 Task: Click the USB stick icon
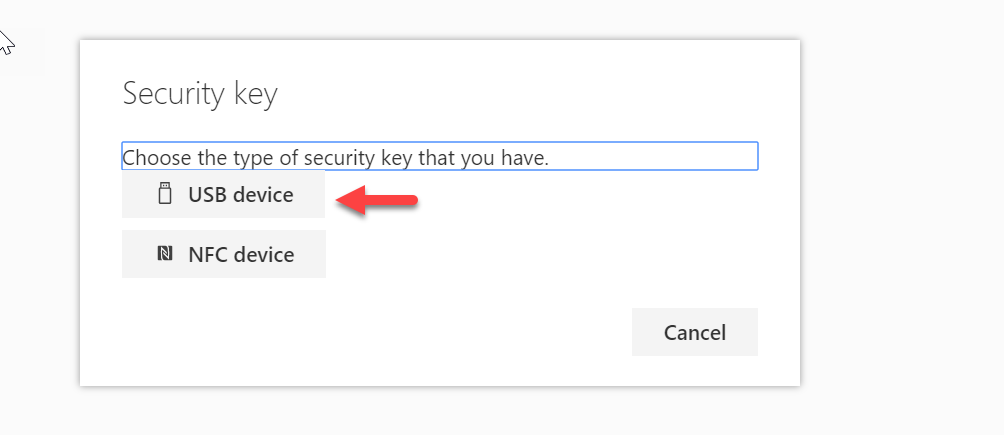click(165, 193)
